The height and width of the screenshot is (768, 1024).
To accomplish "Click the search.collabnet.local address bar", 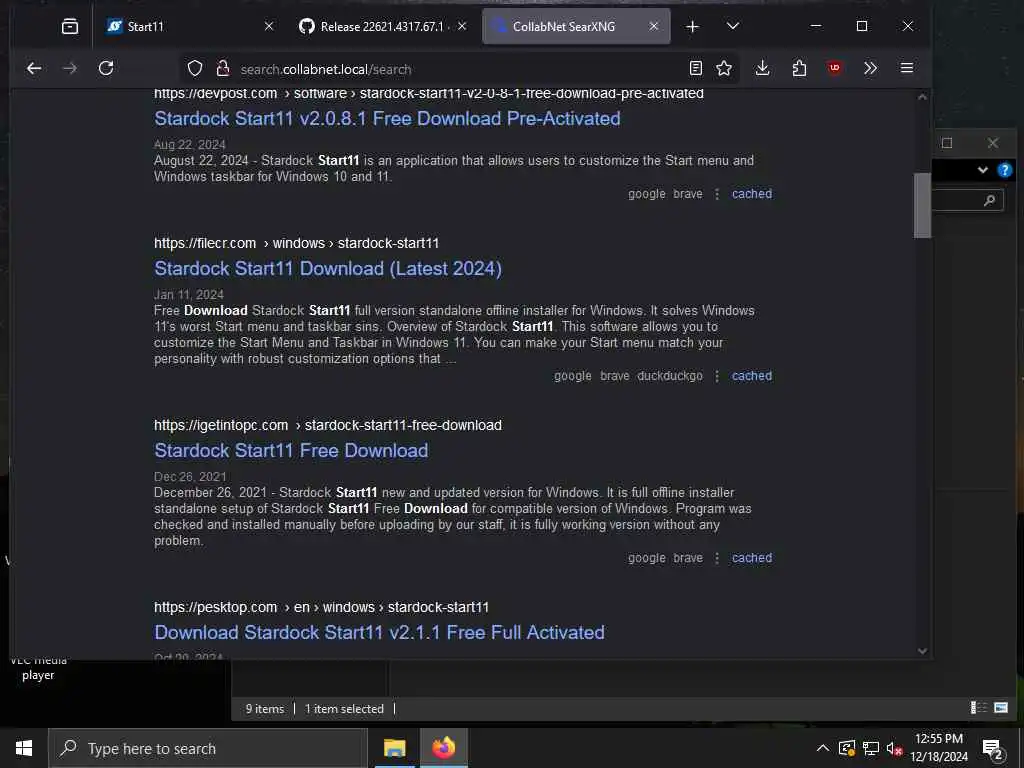I will click(x=457, y=69).
